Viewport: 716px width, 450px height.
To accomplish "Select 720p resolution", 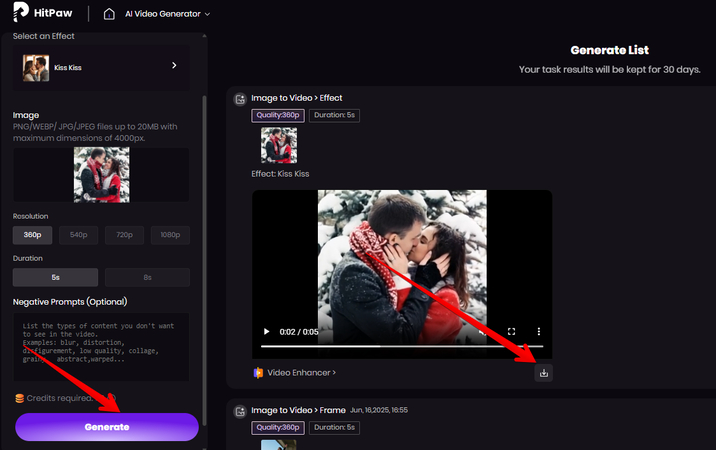I will (124, 235).
